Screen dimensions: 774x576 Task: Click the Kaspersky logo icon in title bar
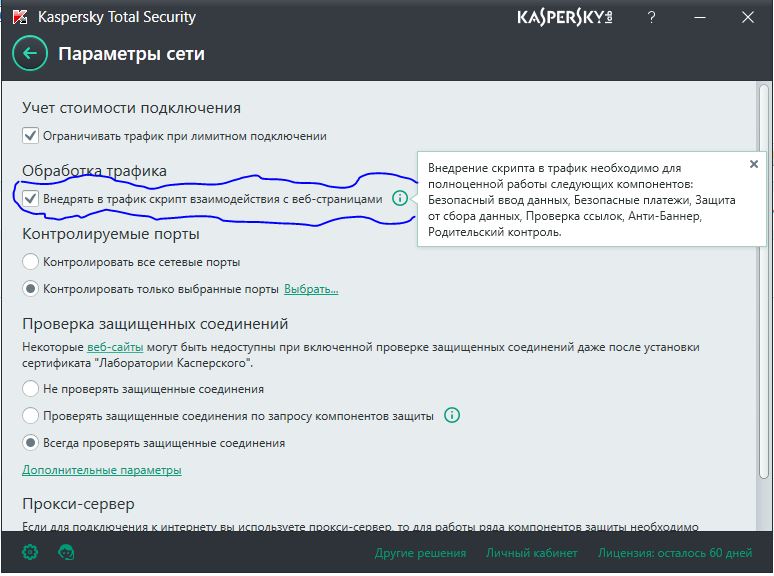(20, 17)
